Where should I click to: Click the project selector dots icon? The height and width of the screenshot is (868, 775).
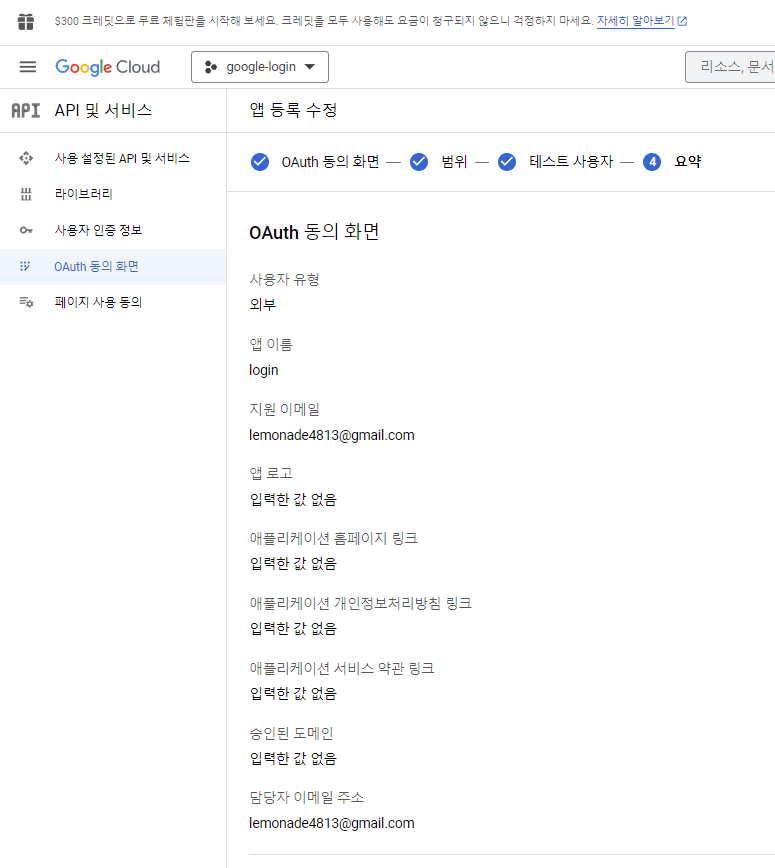[211, 67]
